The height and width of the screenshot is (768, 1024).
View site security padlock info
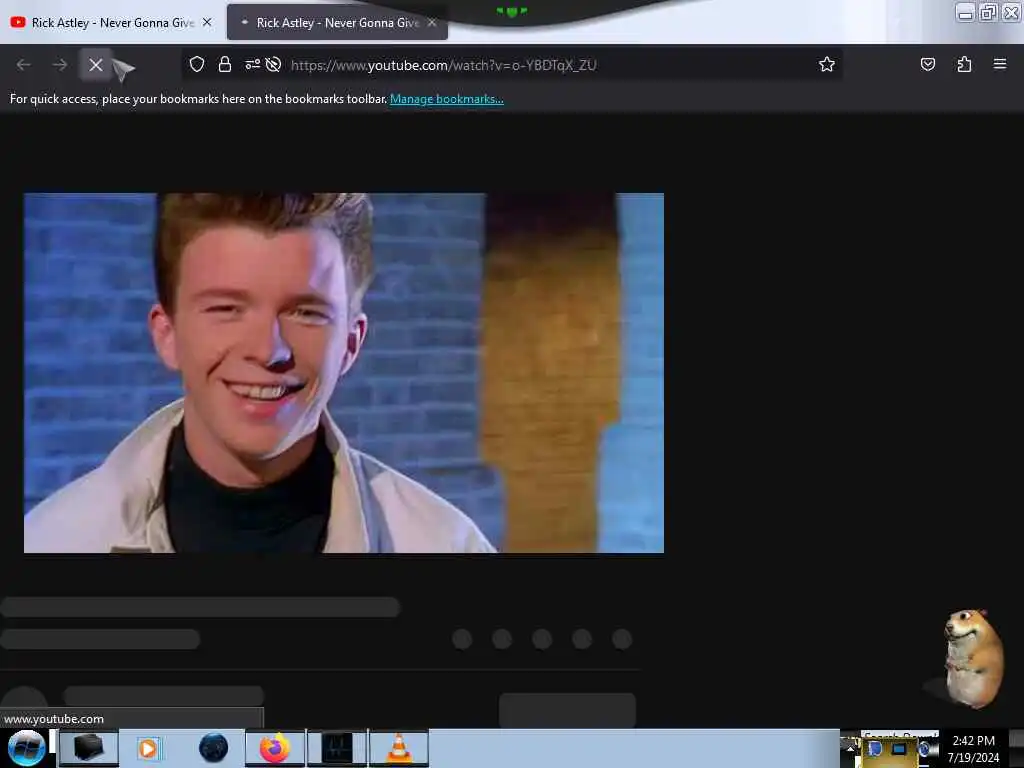pyautogui.click(x=225, y=64)
